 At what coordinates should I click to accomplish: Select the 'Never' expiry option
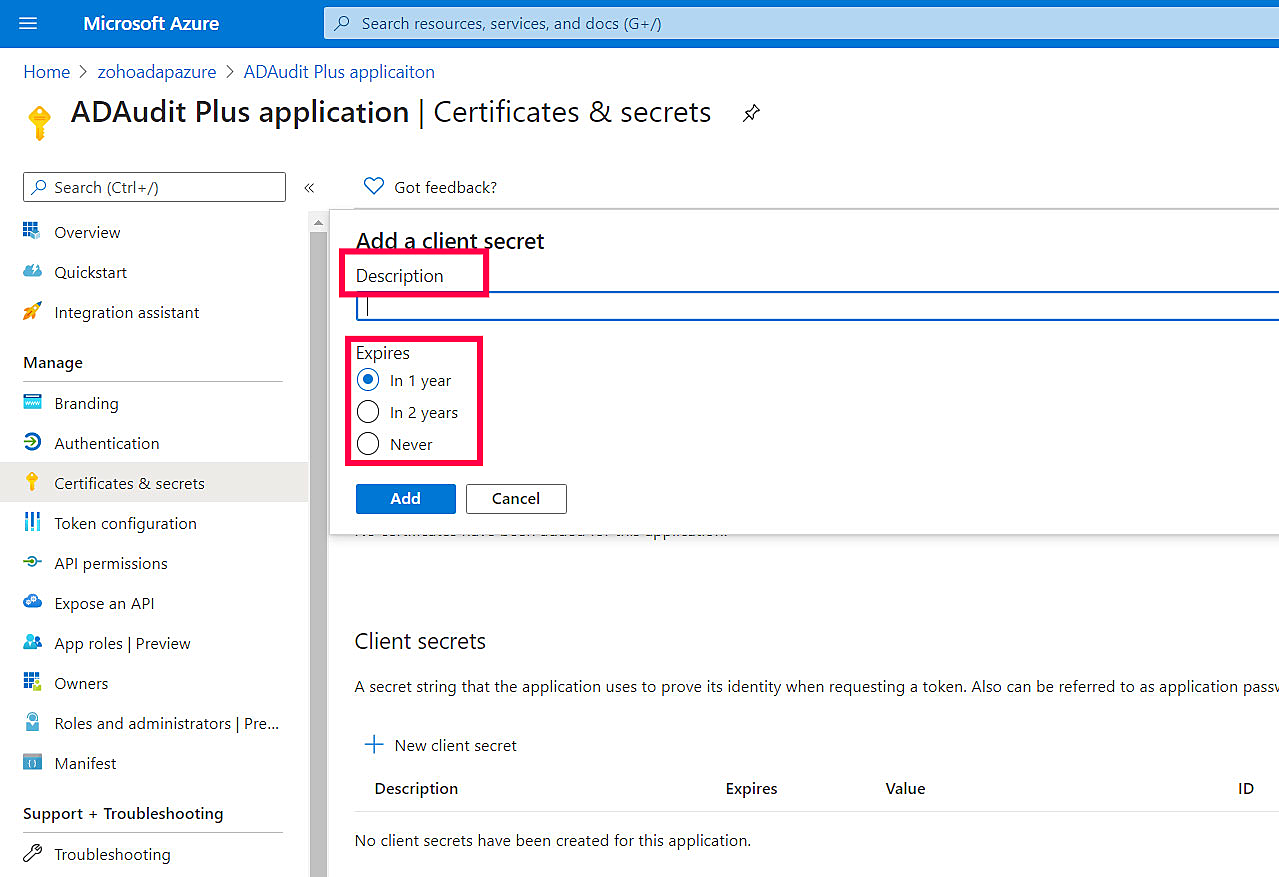pyautogui.click(x=368, y=443)
